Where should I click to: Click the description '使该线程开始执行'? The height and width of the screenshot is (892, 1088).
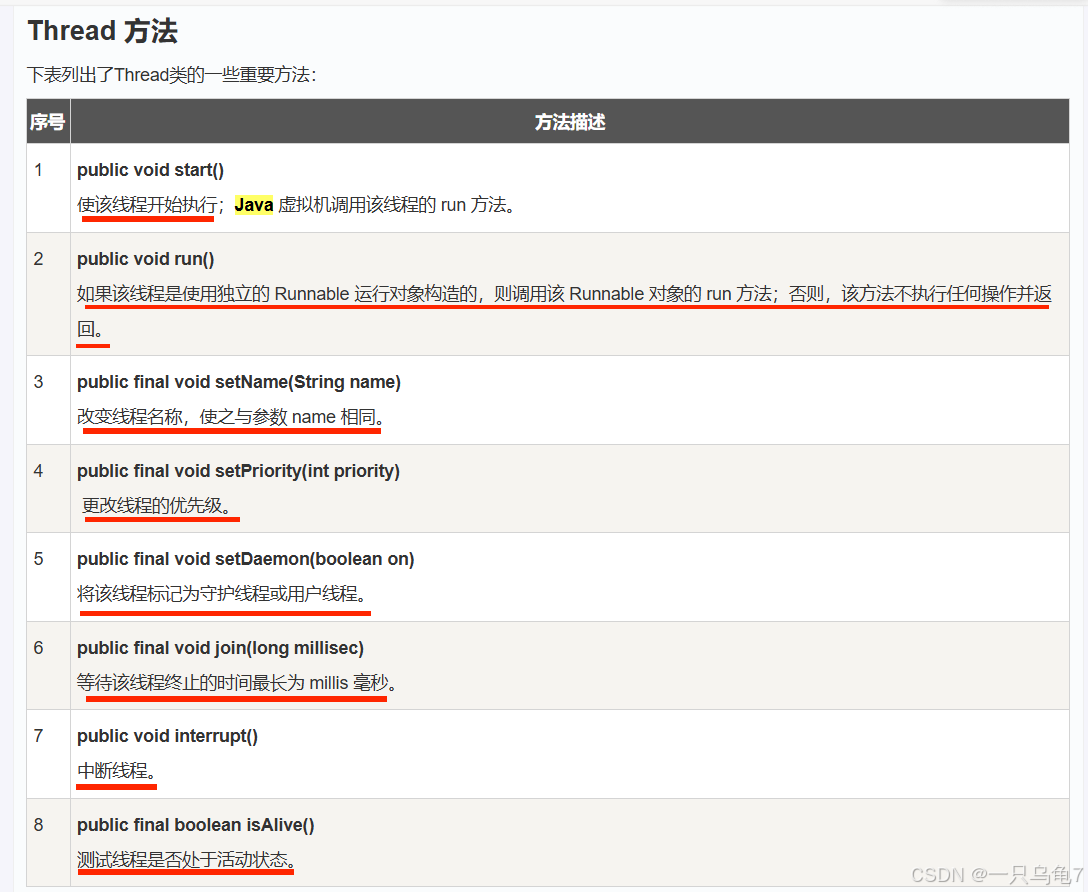tap(146, 205)
